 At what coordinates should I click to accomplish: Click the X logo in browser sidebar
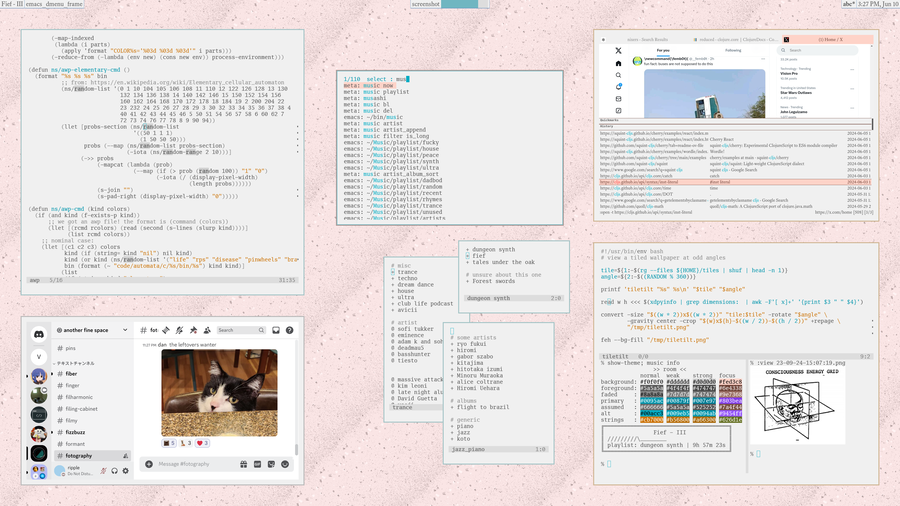(618, 50)
